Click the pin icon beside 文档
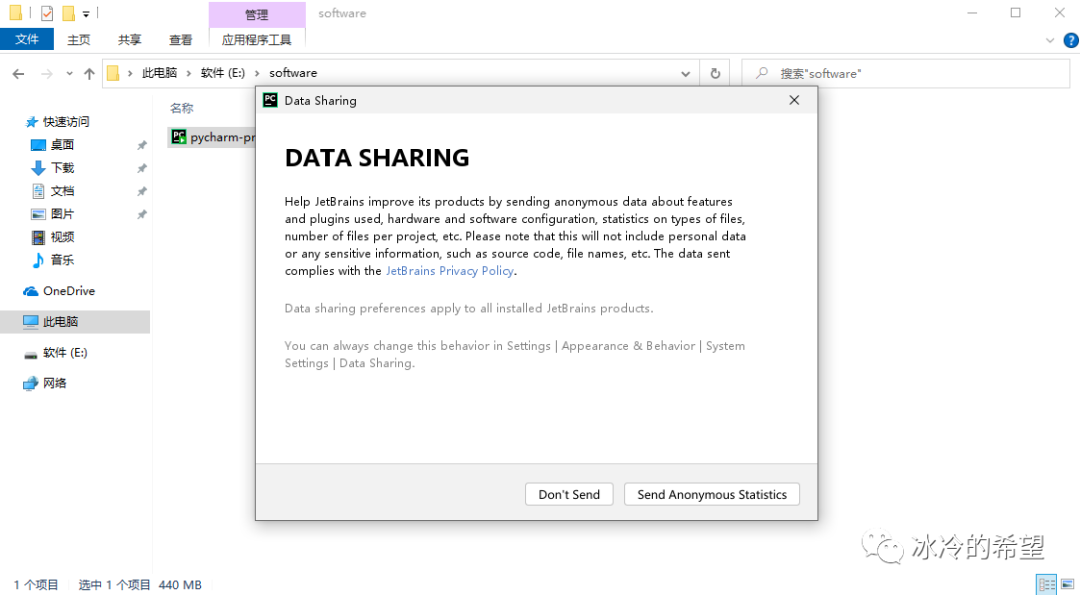 142,191
